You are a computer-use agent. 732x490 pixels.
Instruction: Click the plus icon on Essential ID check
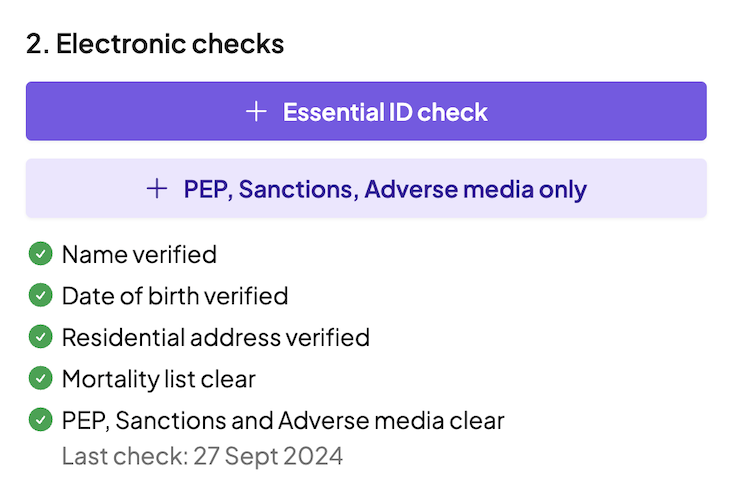257,111
